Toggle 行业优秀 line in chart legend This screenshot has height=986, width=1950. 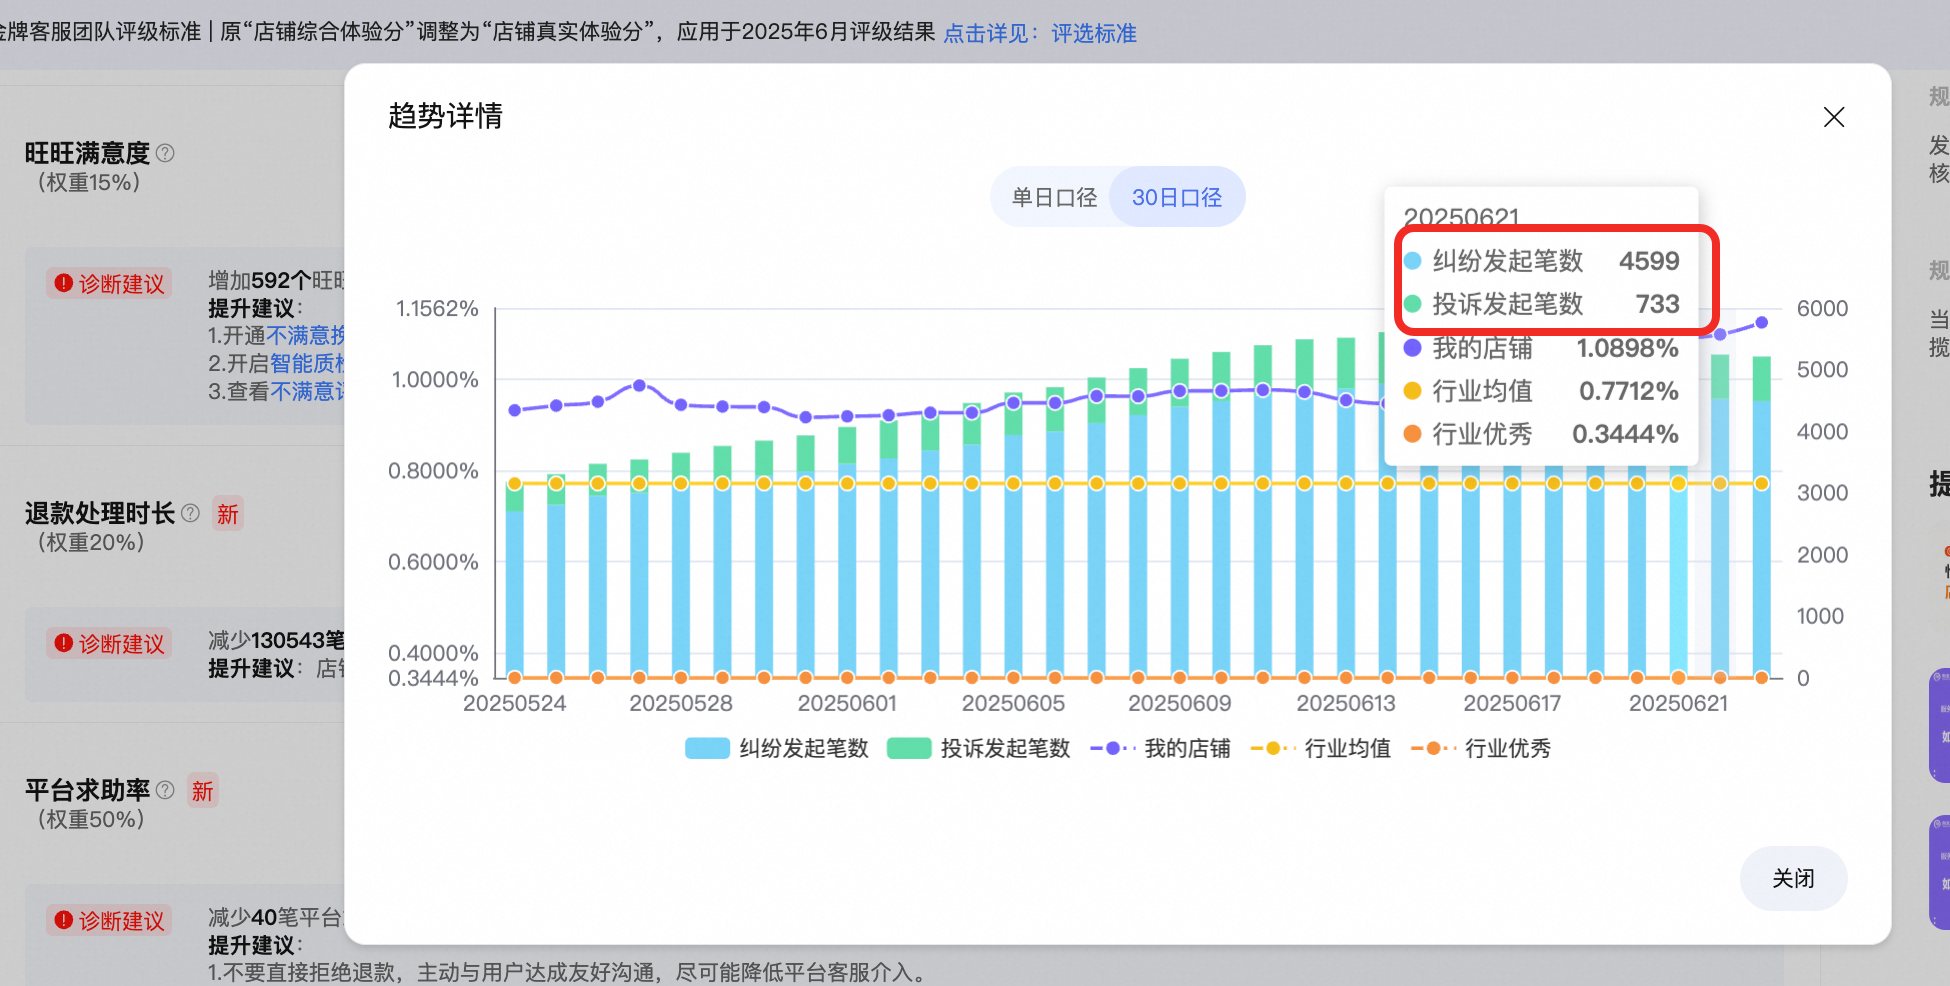point(1481,748)
